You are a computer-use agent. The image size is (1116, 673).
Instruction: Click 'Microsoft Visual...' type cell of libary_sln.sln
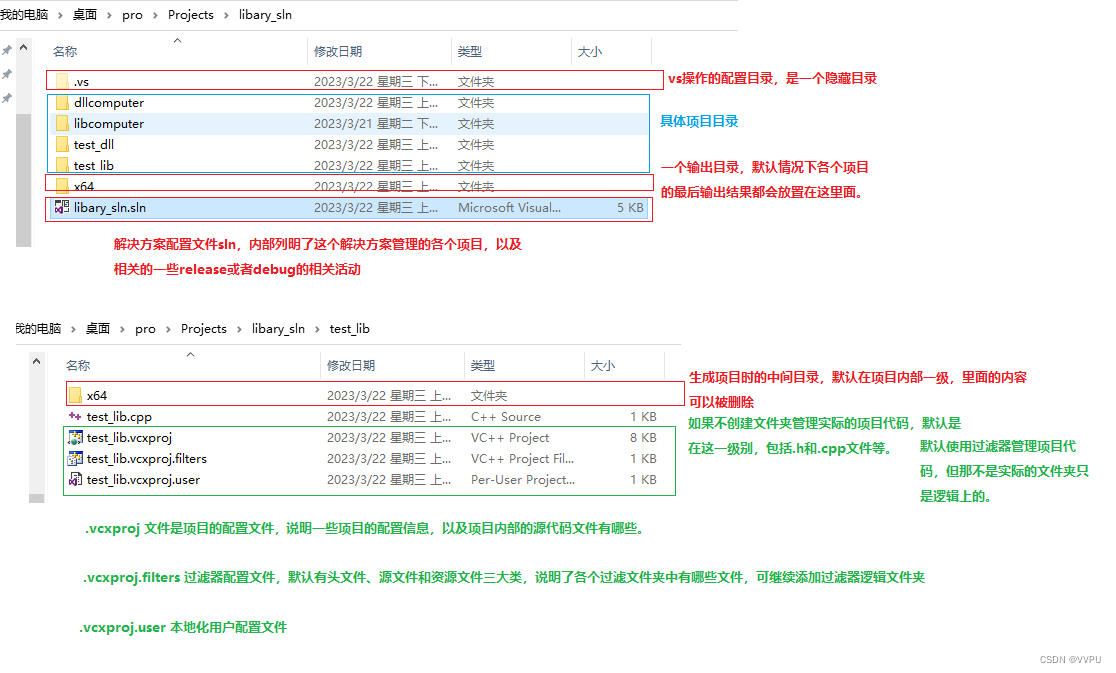510,207
